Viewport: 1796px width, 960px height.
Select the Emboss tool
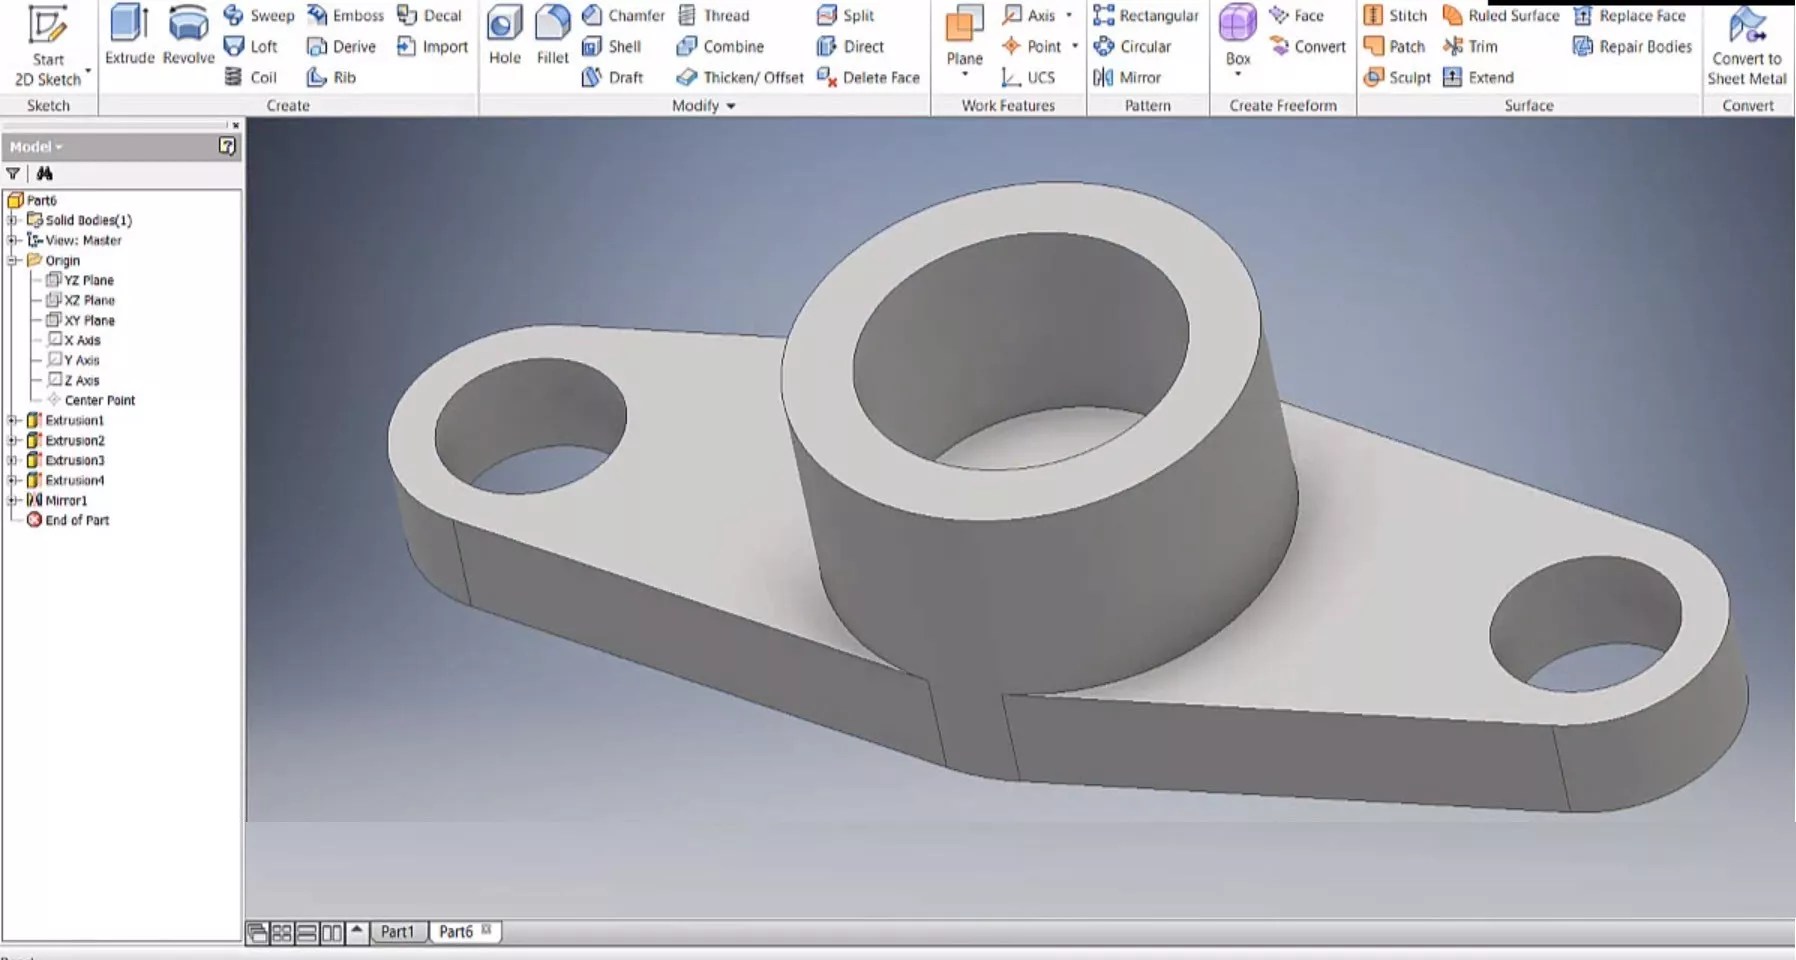tap(345, 16)
